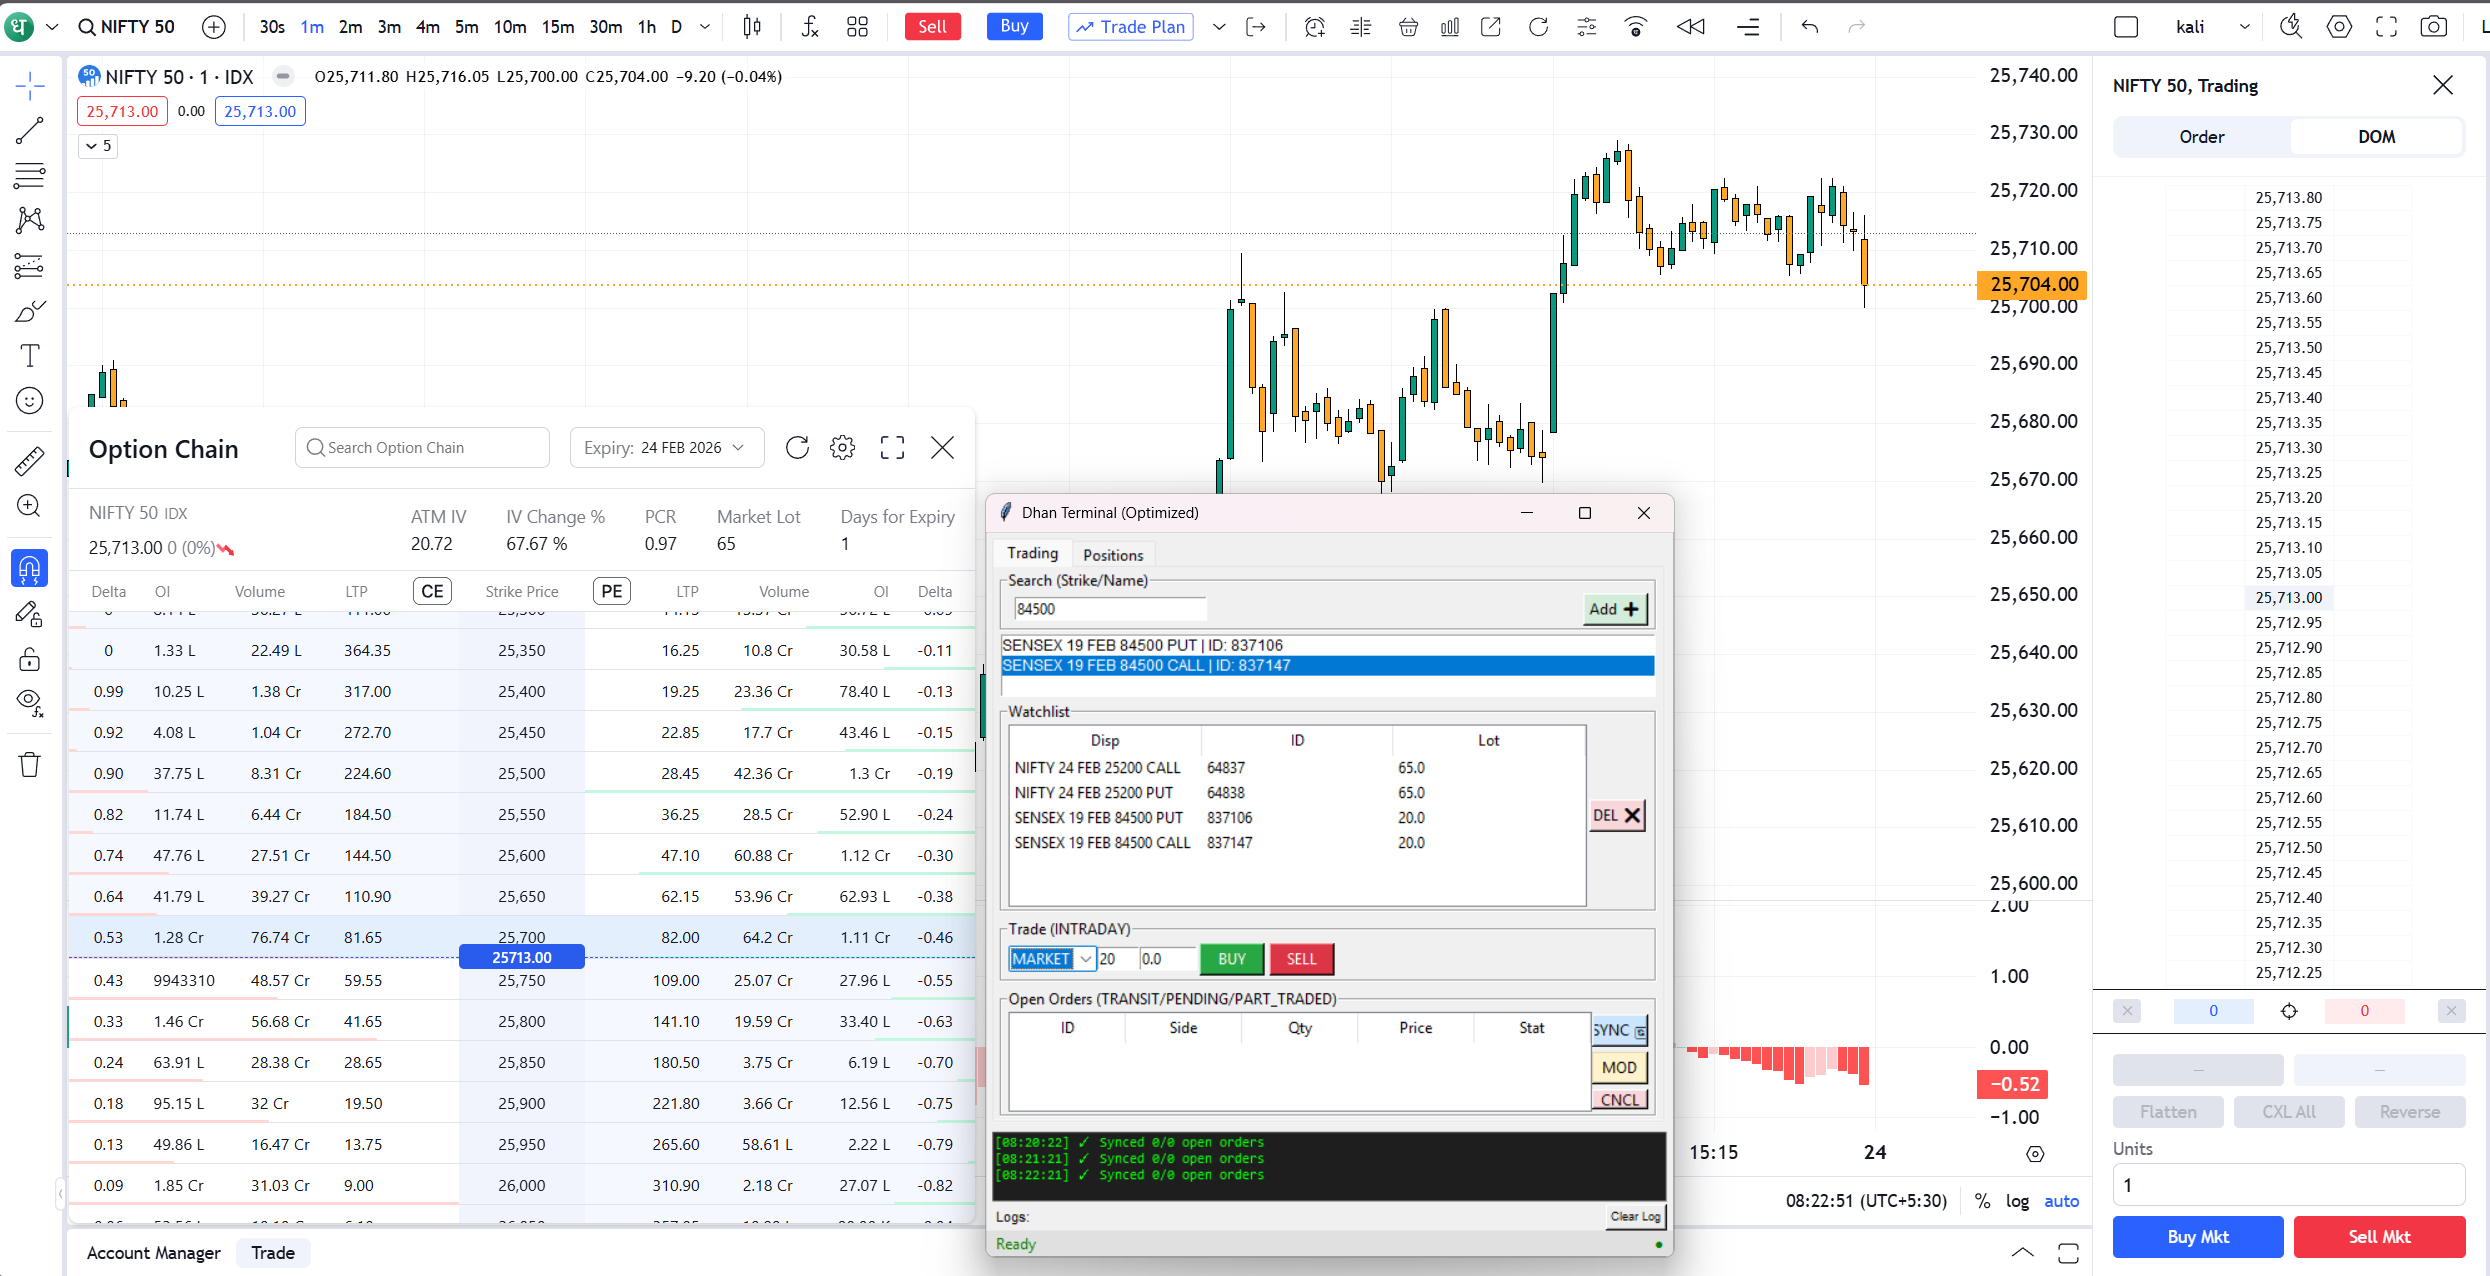Image resolution: width=2490 pixels, height=1276 pixels.
Task: Click the replay rewind icon
Action: (x=1690, y=27)
